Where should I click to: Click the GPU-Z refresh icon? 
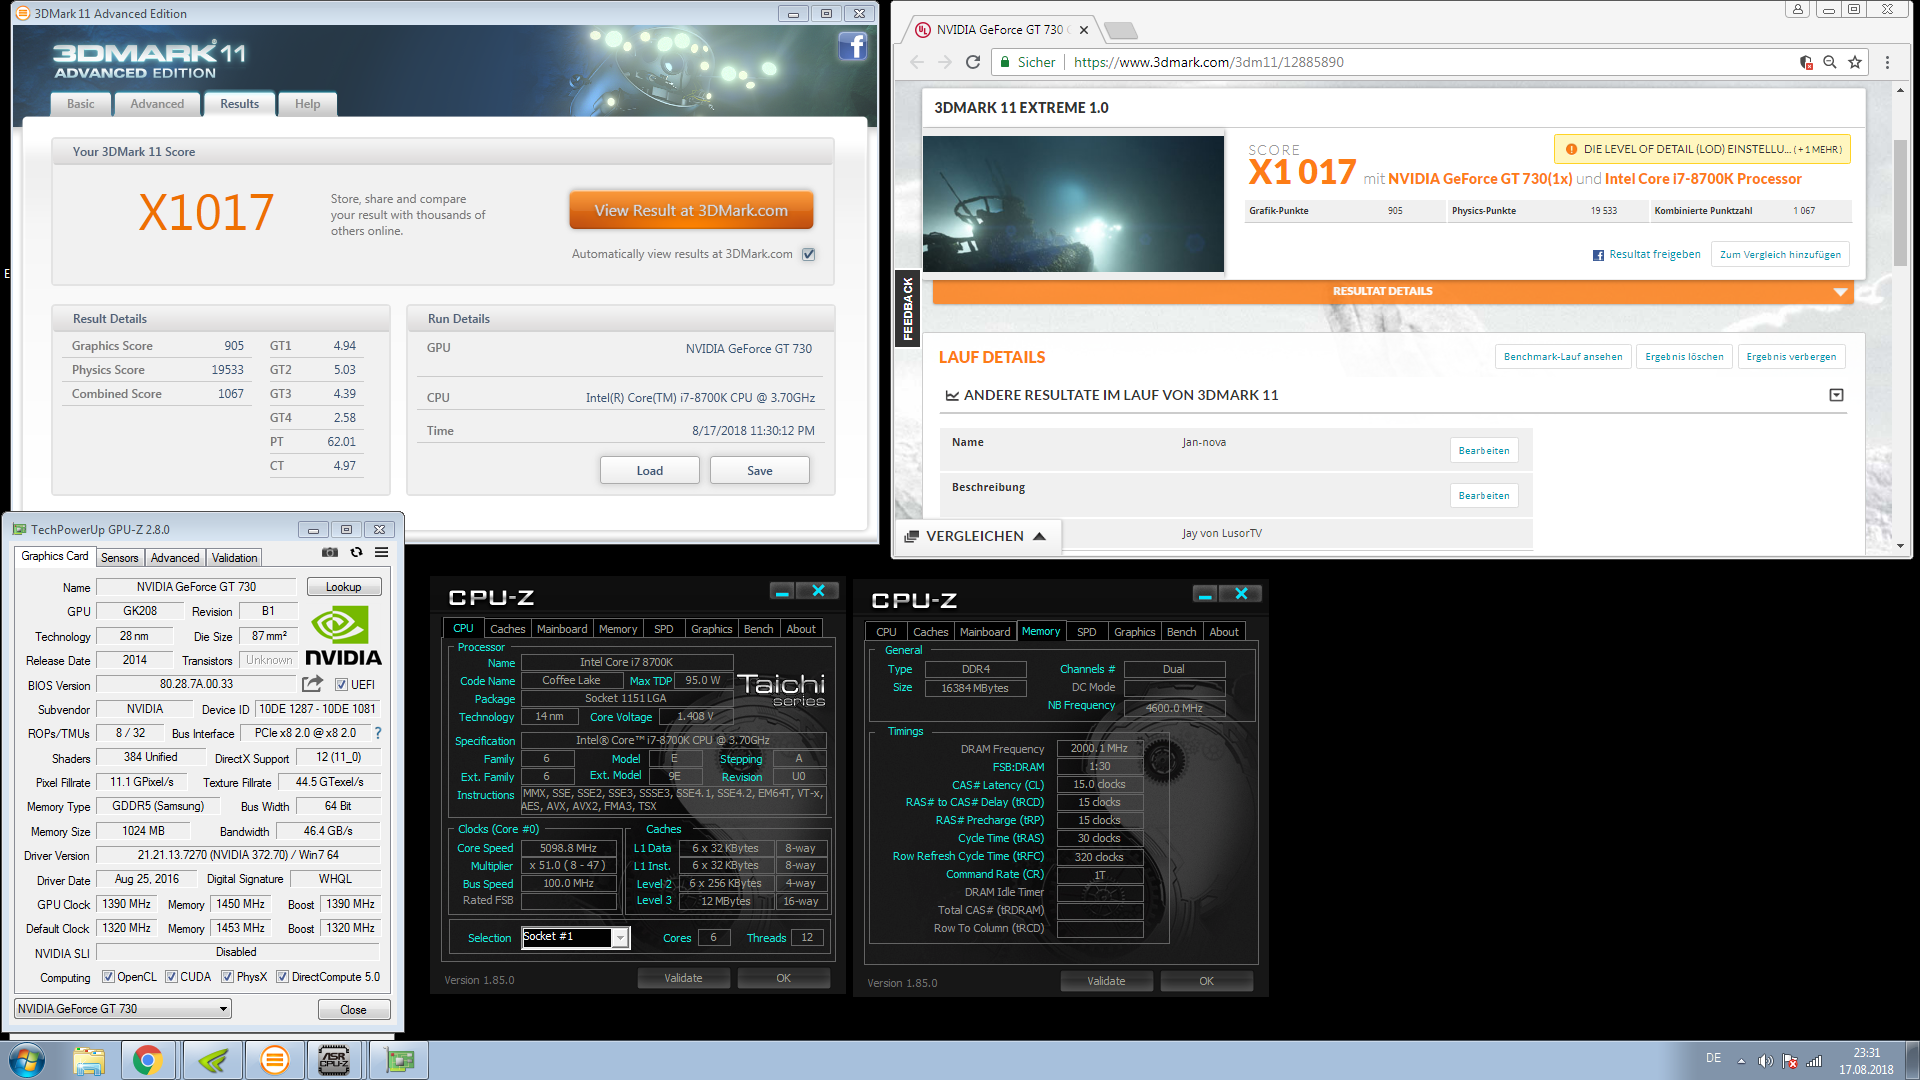click(x=356, y=553)
